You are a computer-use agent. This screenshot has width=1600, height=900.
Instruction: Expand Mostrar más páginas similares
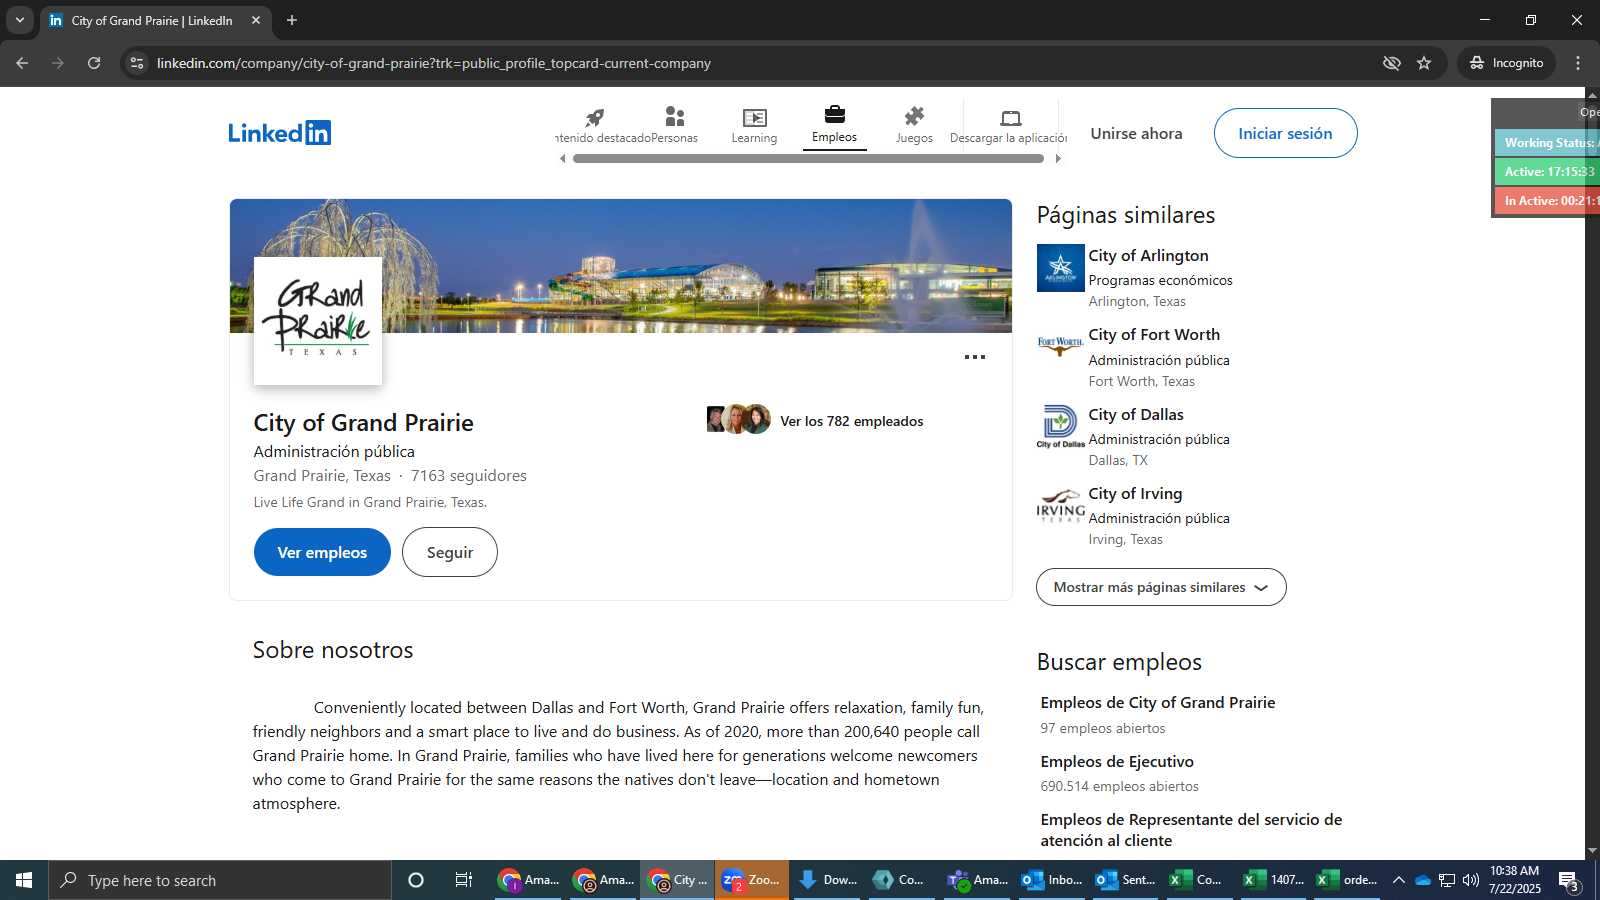coord(1161,587)
